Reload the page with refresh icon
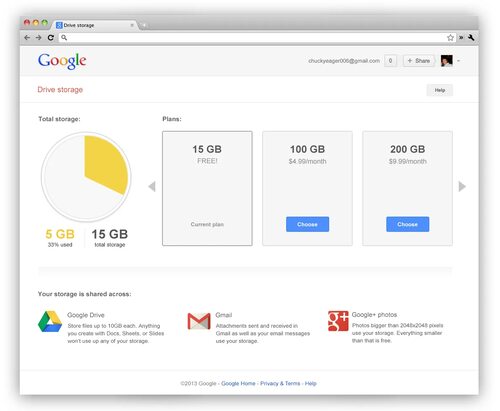 (51, 38)
